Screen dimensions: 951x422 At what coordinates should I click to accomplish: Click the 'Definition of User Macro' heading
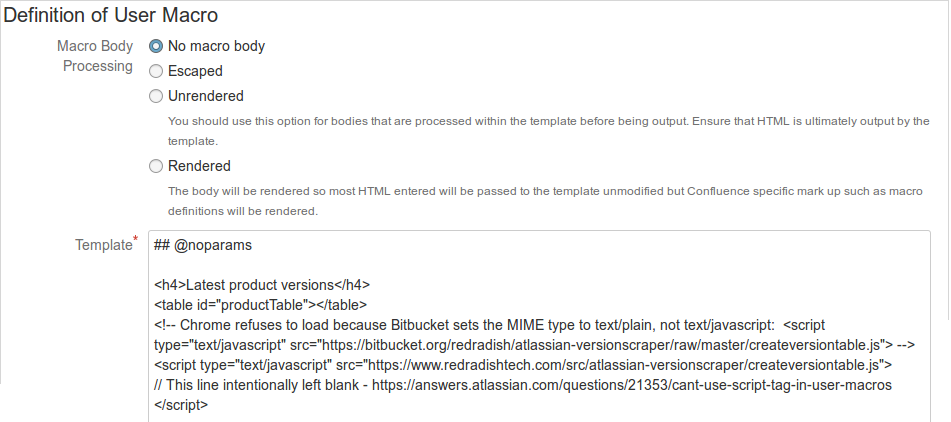111,15
